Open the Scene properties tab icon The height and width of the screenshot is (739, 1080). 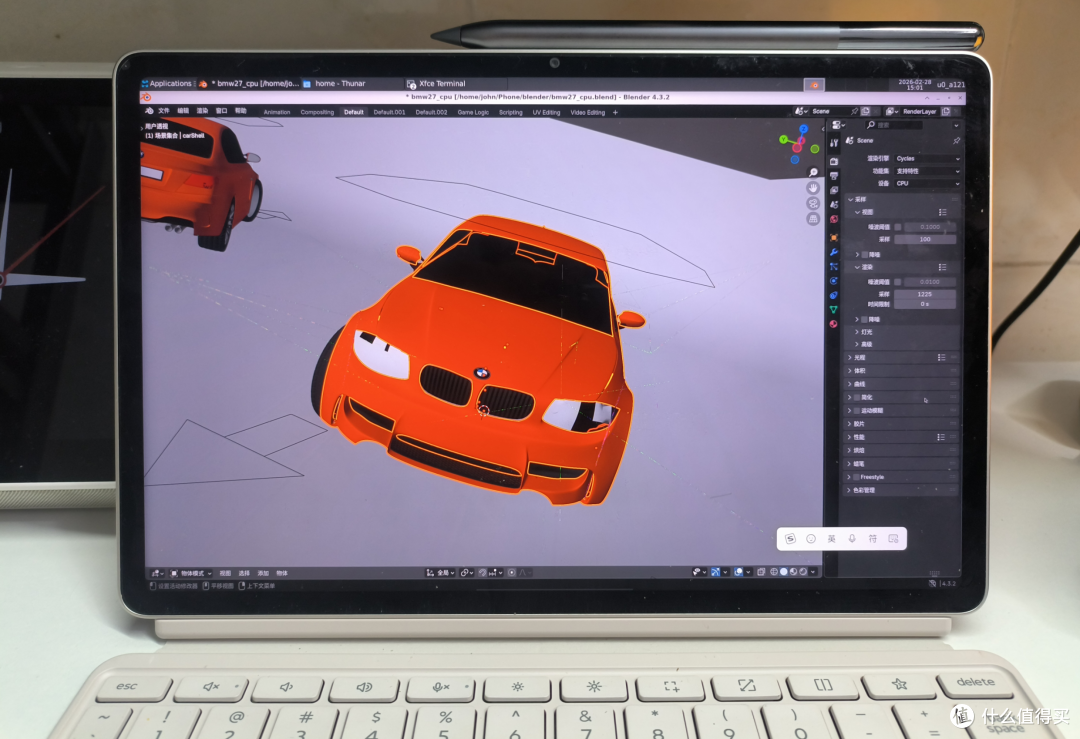tap(834, 205)
